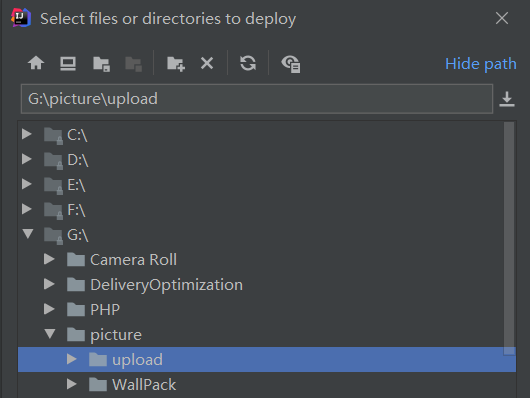Go to the Home directory icon

point(36,63)
